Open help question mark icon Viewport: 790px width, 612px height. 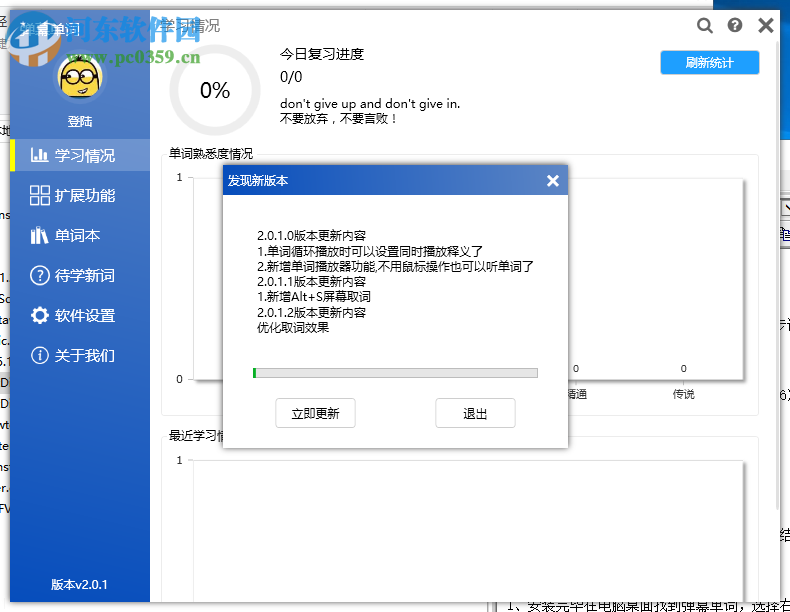pyautogui.click(x=735, y=25)
